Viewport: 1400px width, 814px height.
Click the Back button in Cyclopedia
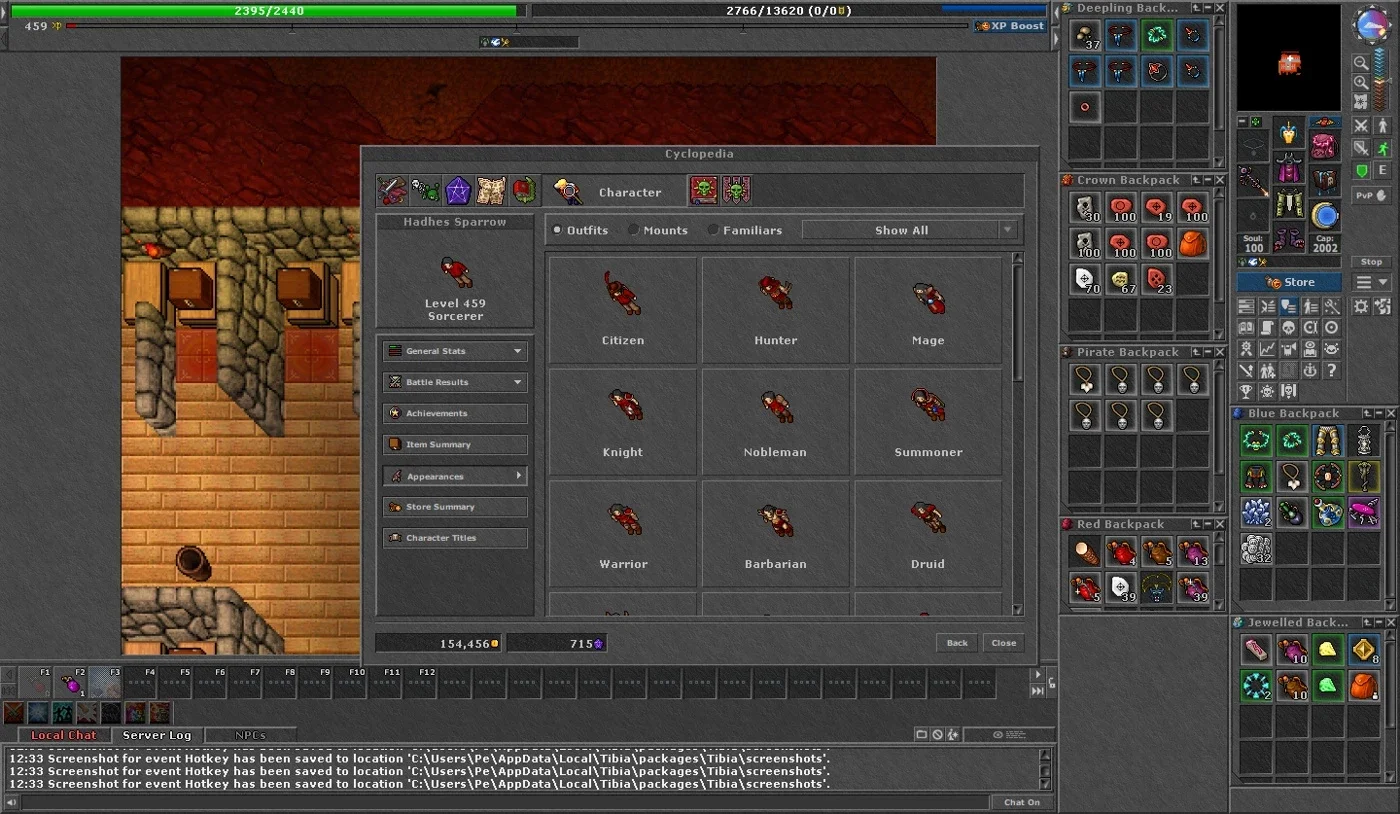tap(957, 643)
